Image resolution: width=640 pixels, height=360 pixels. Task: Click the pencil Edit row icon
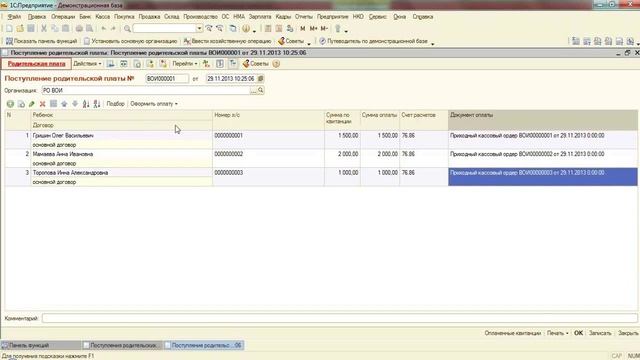32,104
